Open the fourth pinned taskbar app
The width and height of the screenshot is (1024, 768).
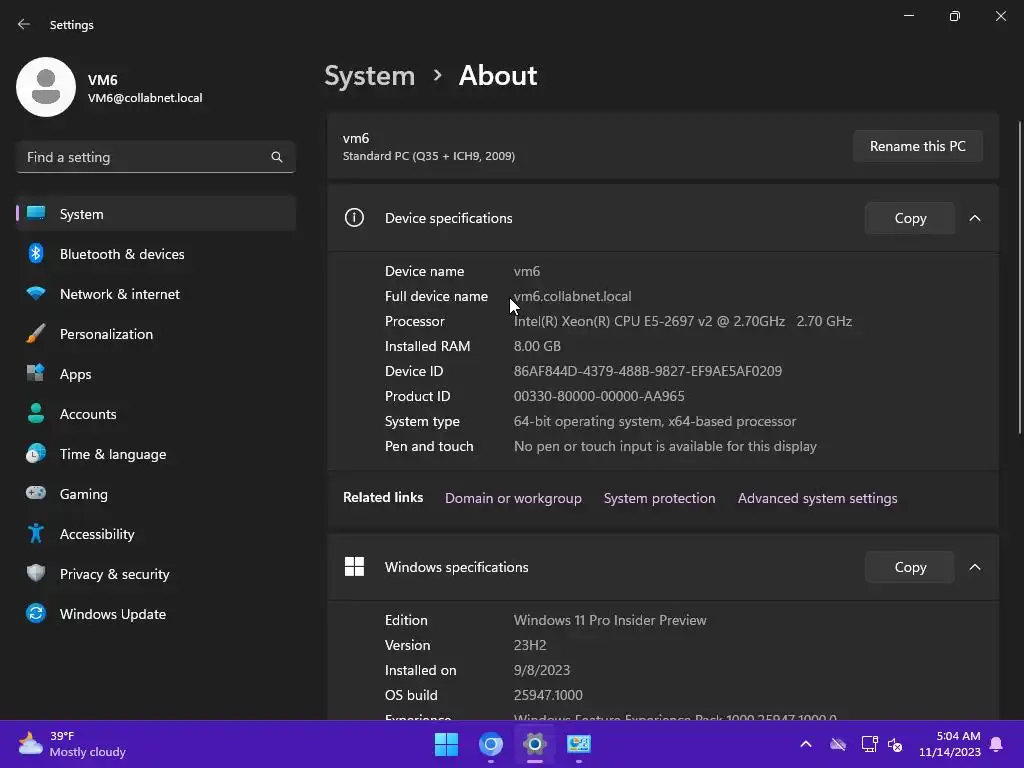[579, 744]
